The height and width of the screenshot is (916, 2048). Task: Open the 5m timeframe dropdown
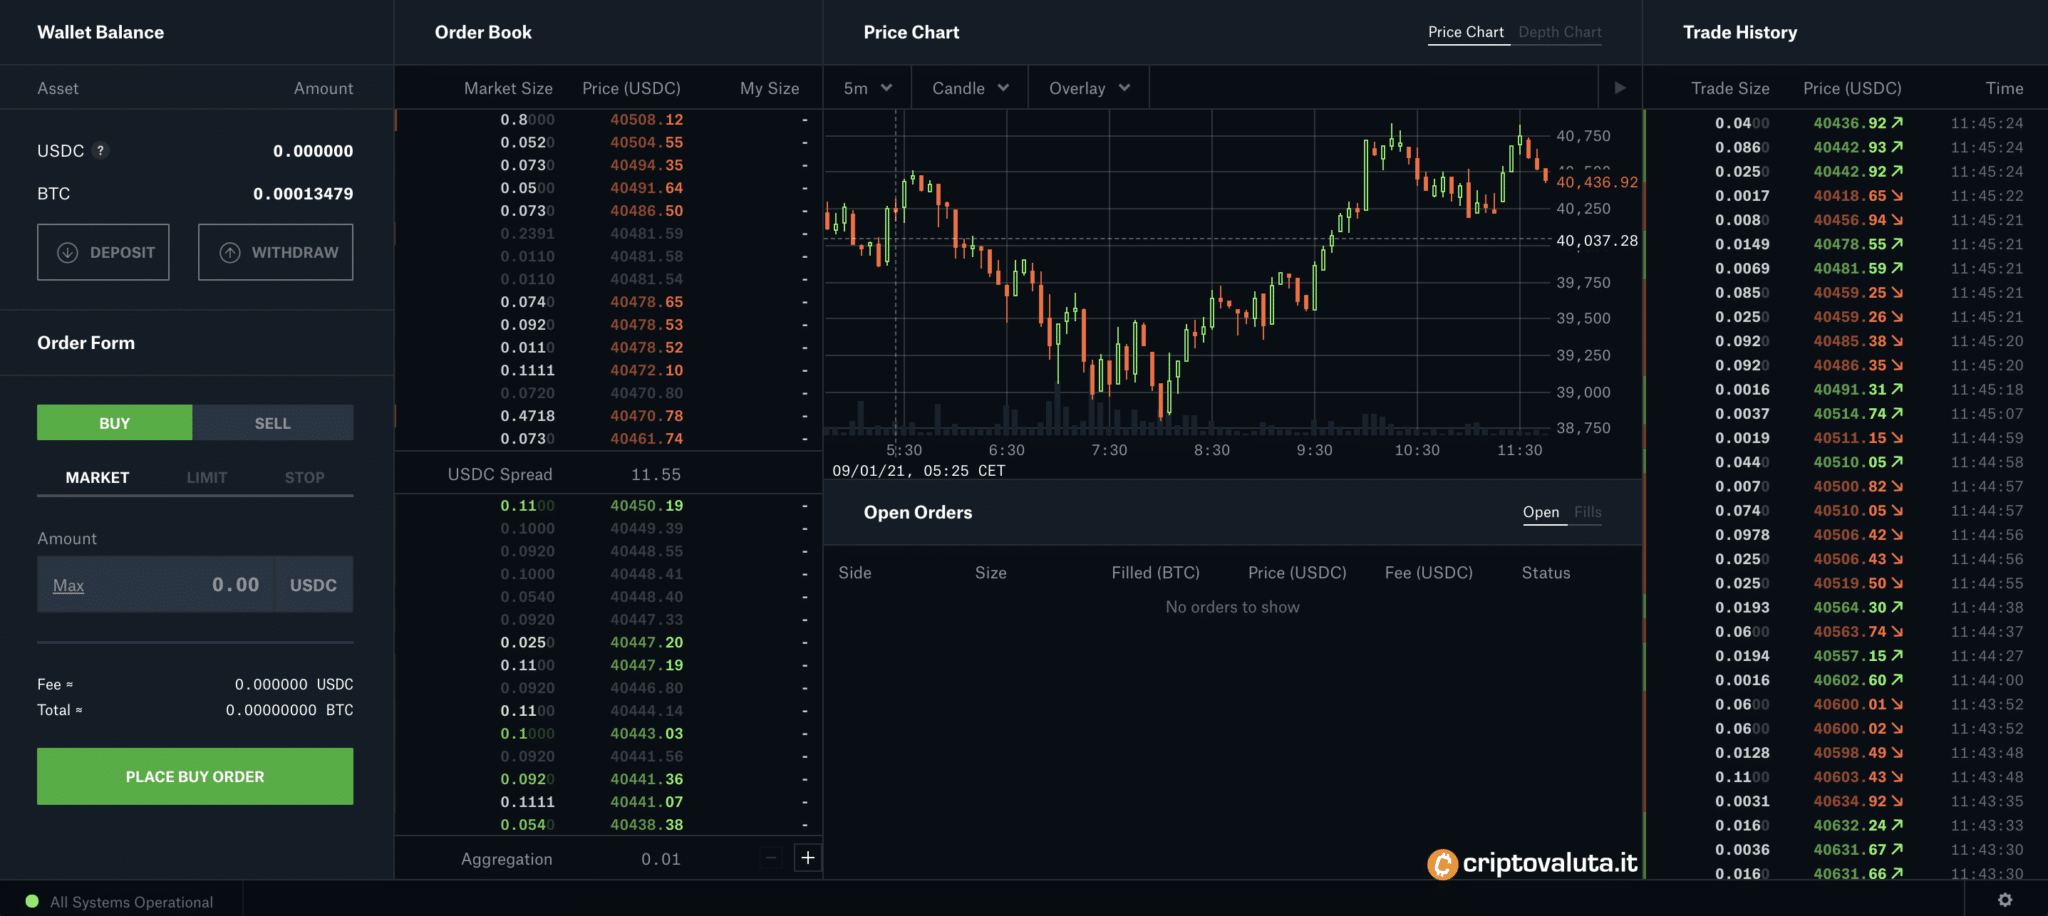866,87
